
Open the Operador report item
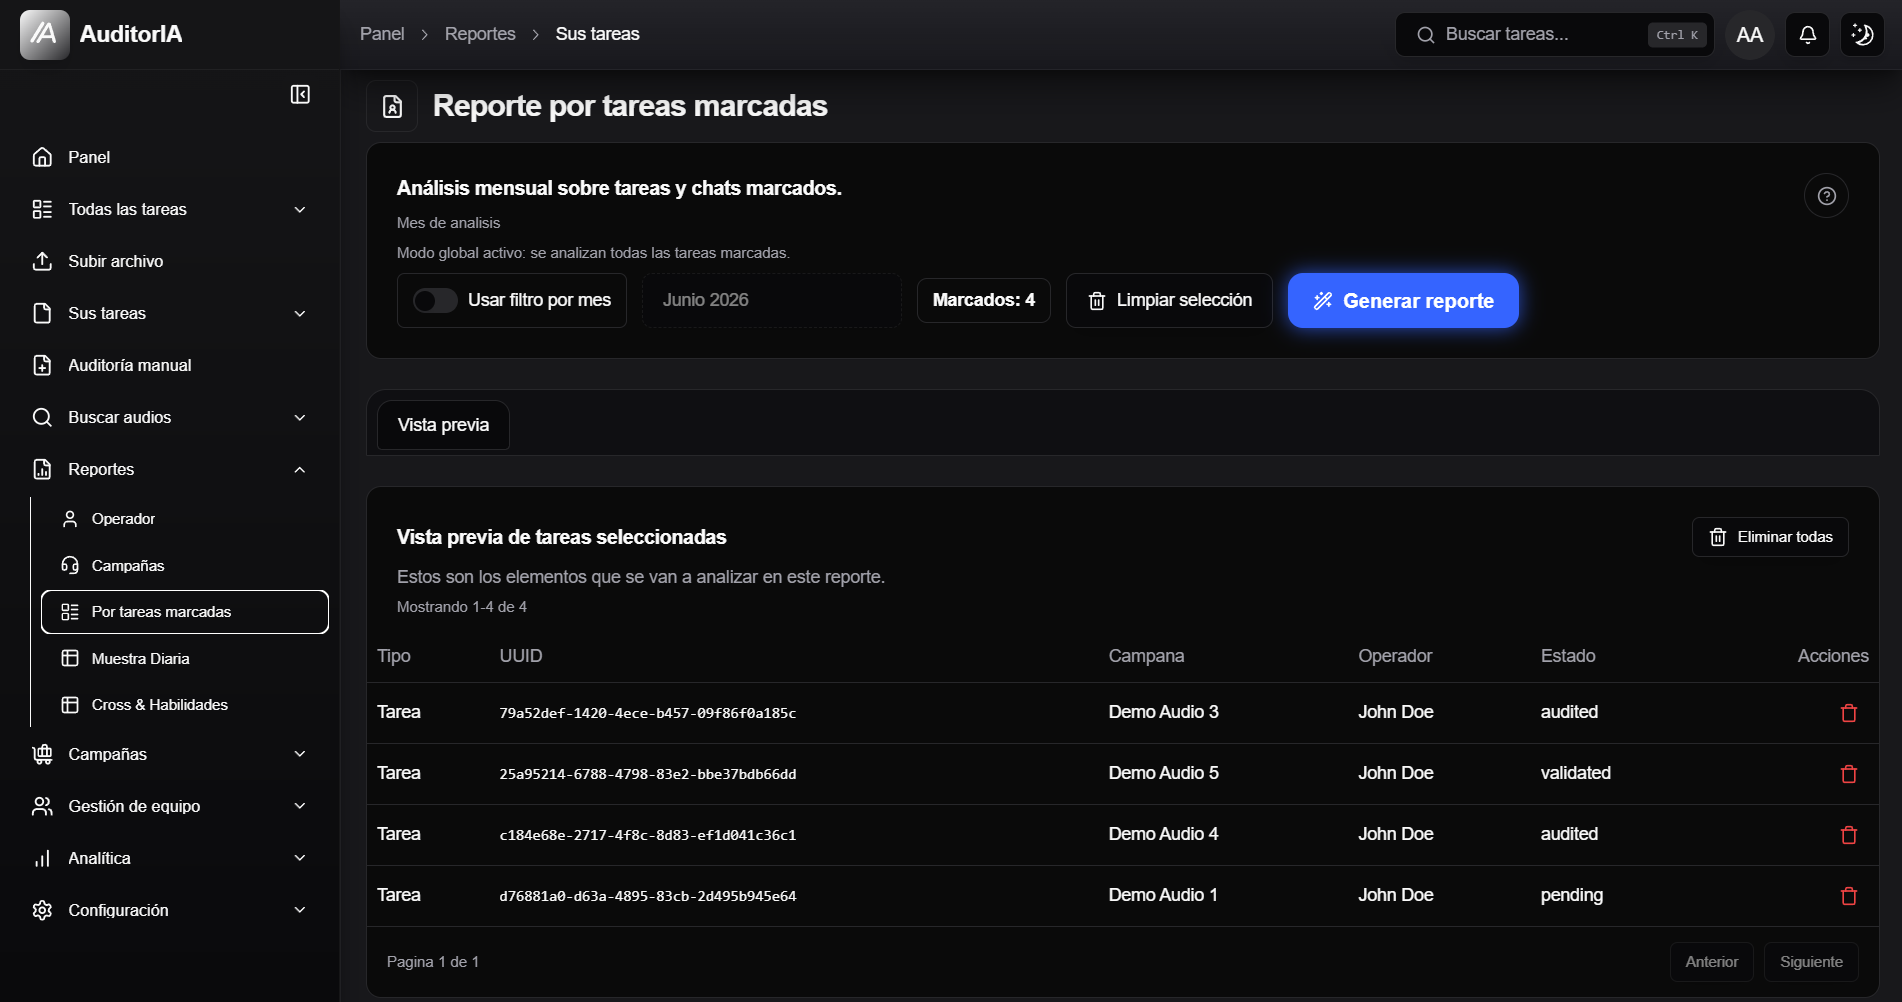pos(185,519)
